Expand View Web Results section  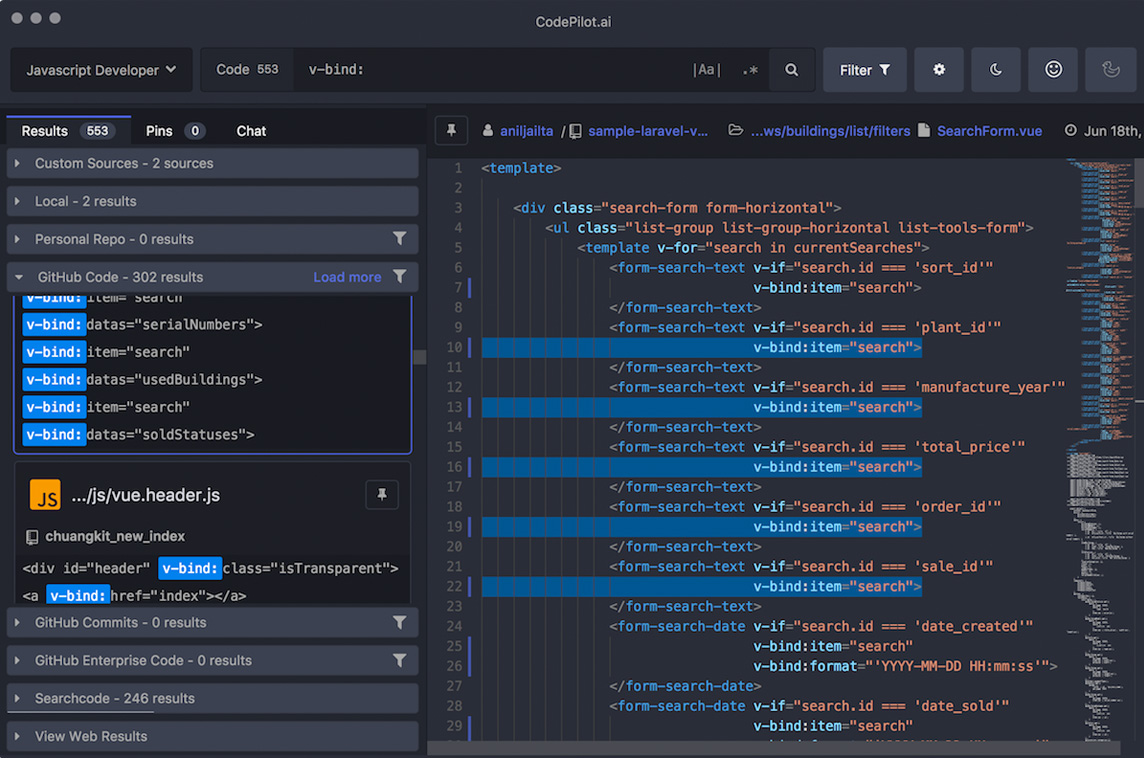(x=212, y=737)
